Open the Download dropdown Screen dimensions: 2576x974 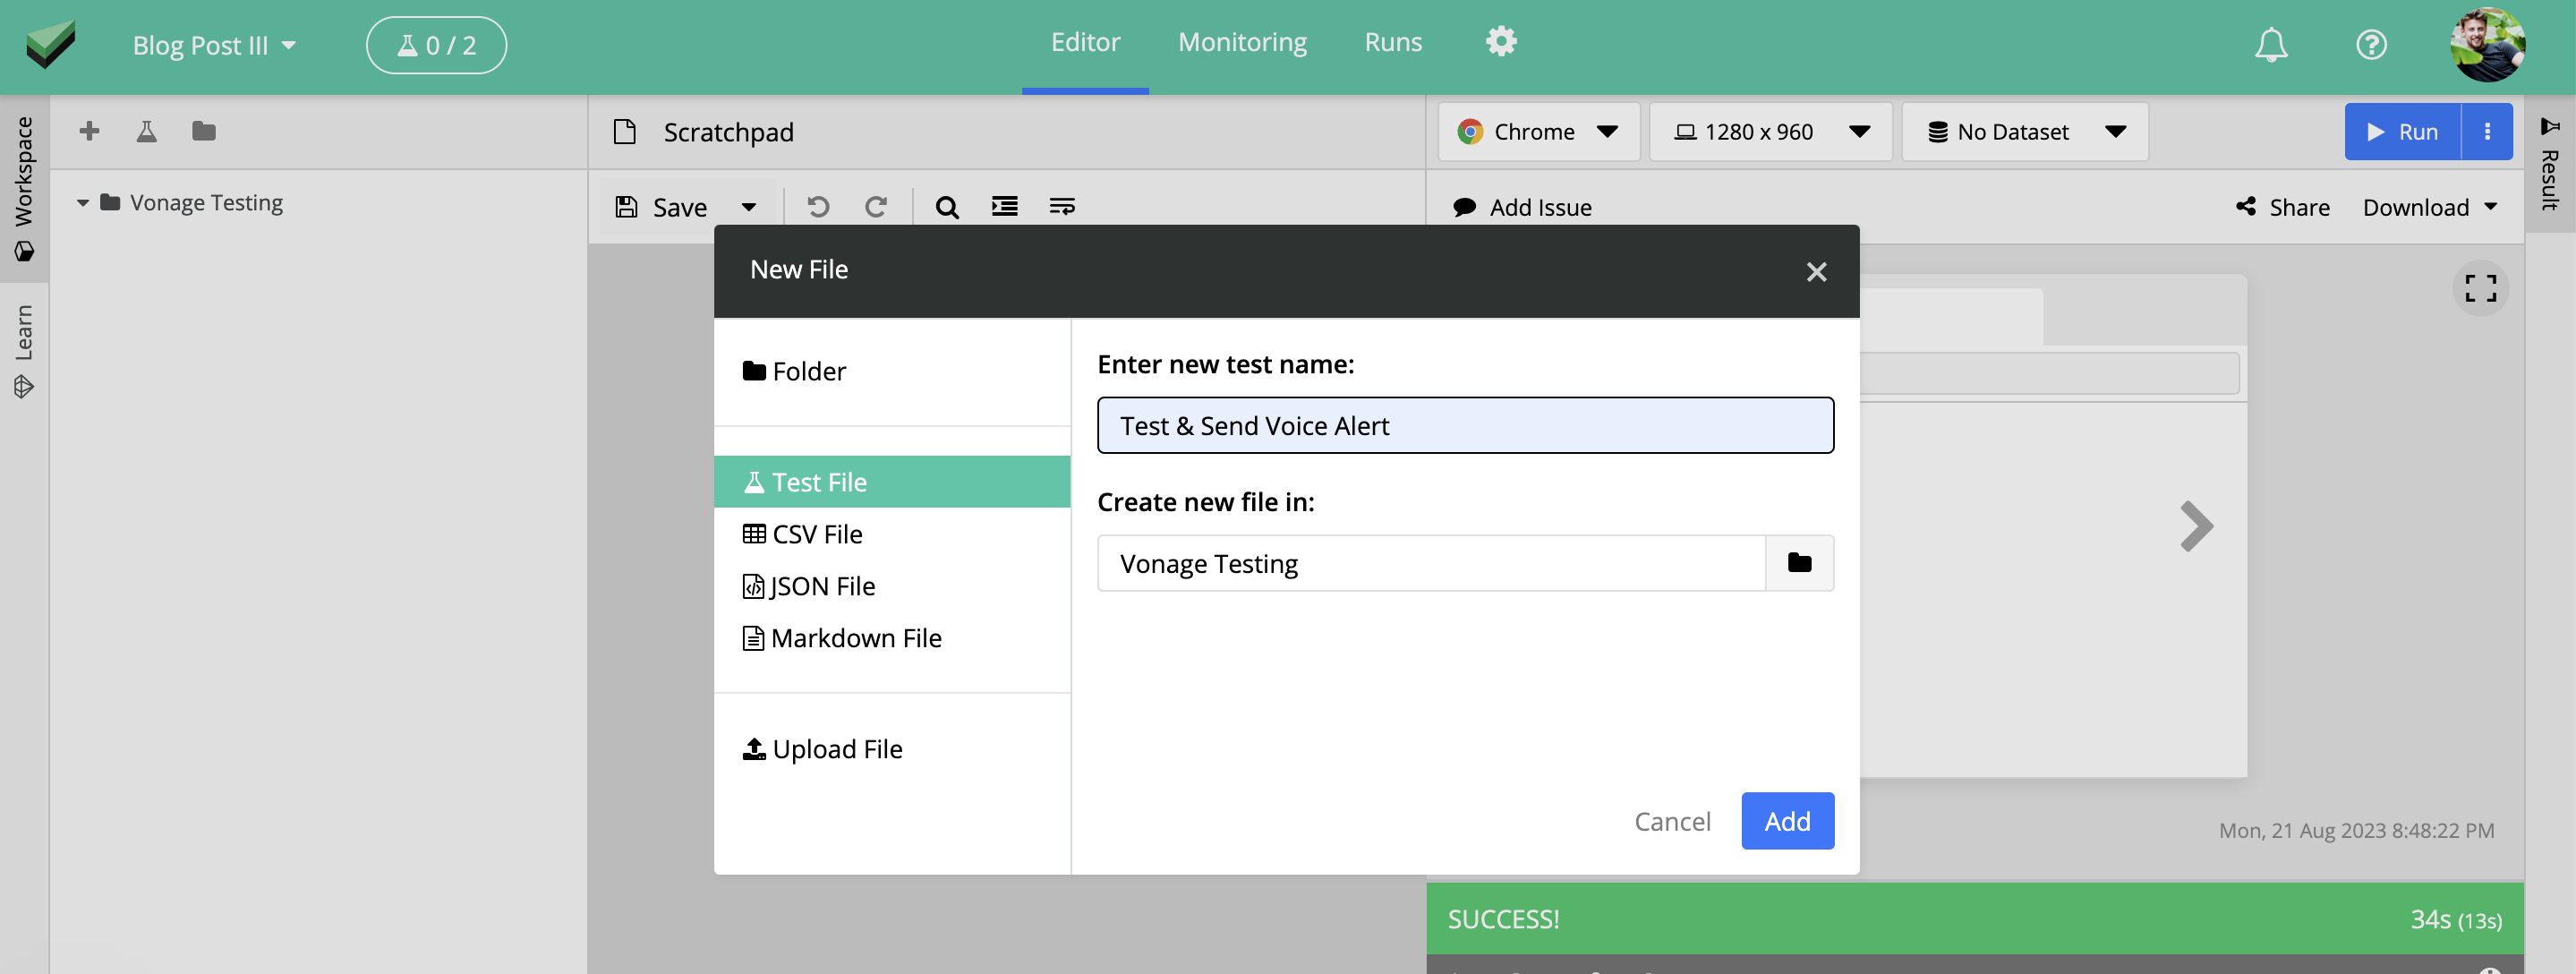click(x=2431, y=207)
